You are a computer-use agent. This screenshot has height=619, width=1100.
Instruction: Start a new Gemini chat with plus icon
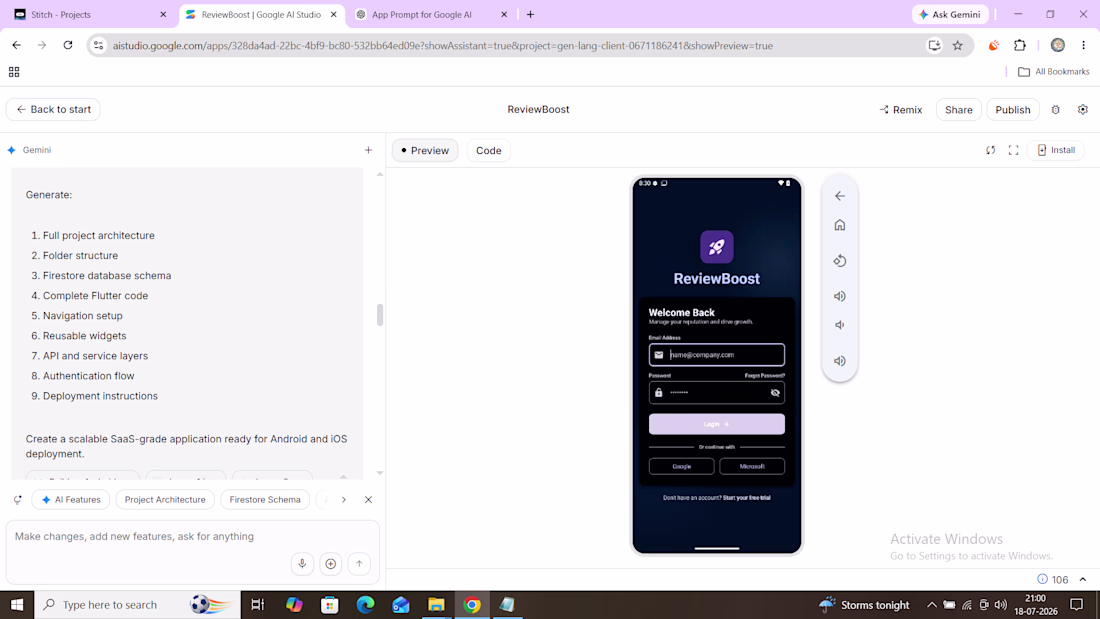click(x=368, y=150)
